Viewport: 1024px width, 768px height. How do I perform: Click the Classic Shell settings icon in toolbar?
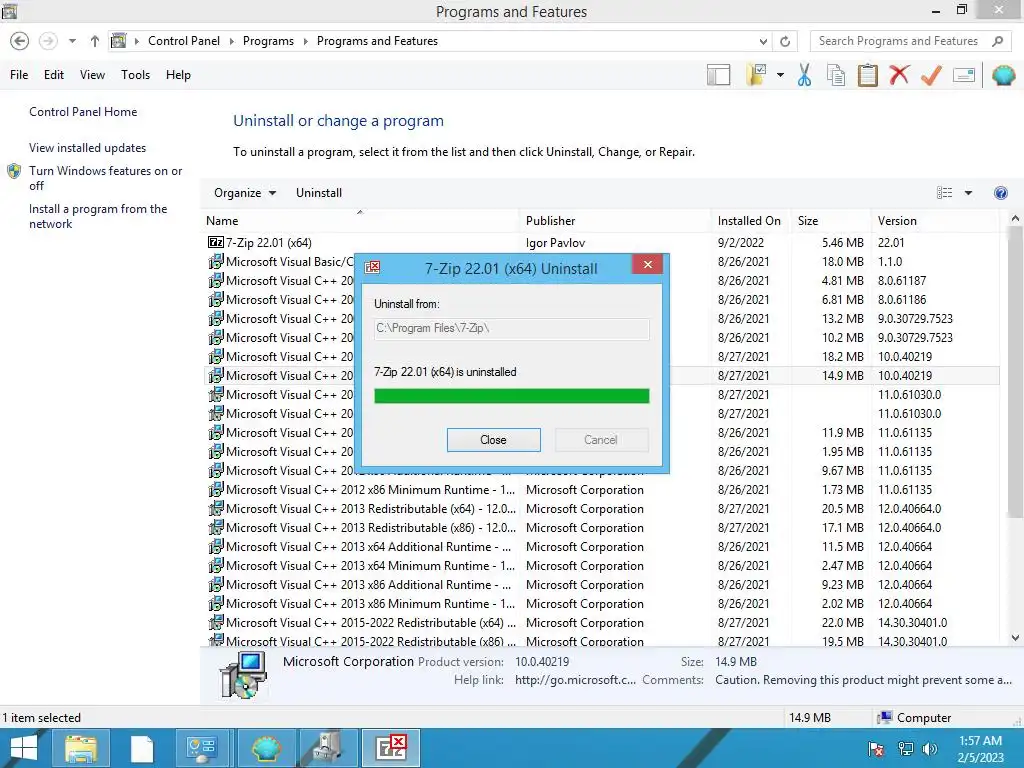click(1003, 75)
